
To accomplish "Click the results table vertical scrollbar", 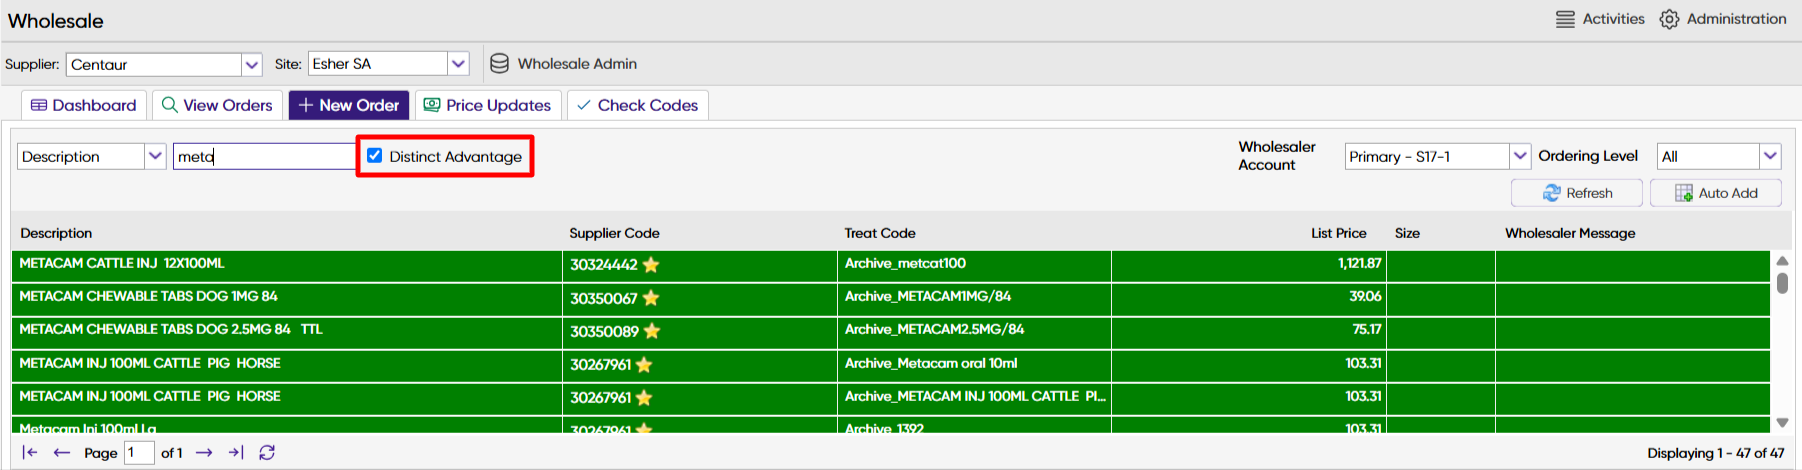I will tap(1782, 342).
